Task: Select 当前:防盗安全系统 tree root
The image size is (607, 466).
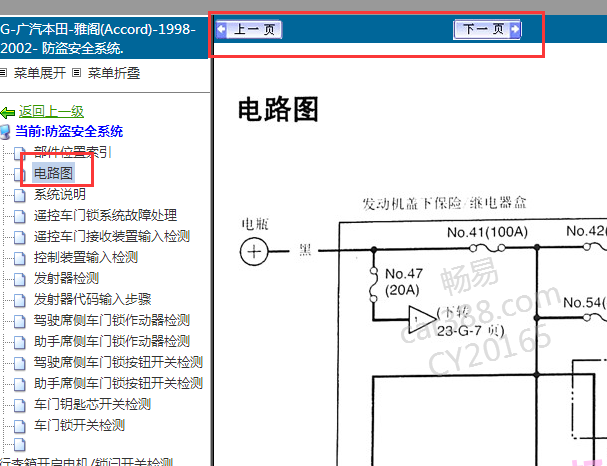Action: point(69,132)
